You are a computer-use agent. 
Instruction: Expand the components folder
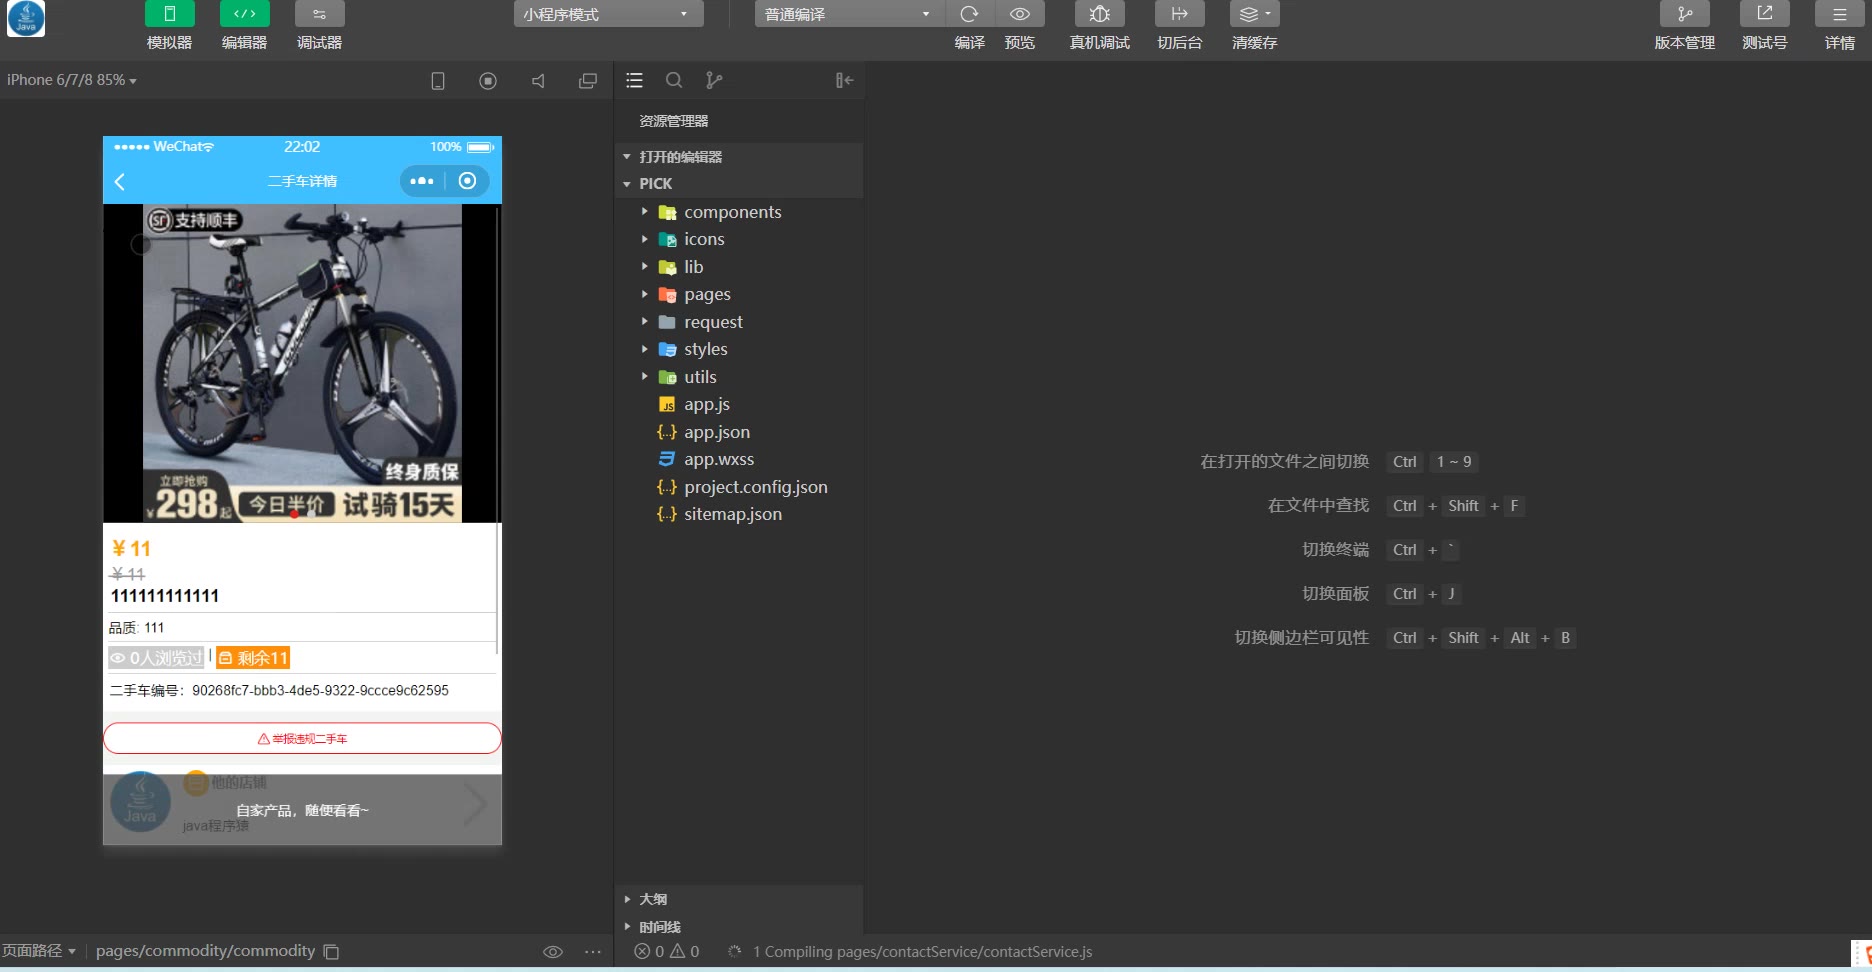pos(739,212)
